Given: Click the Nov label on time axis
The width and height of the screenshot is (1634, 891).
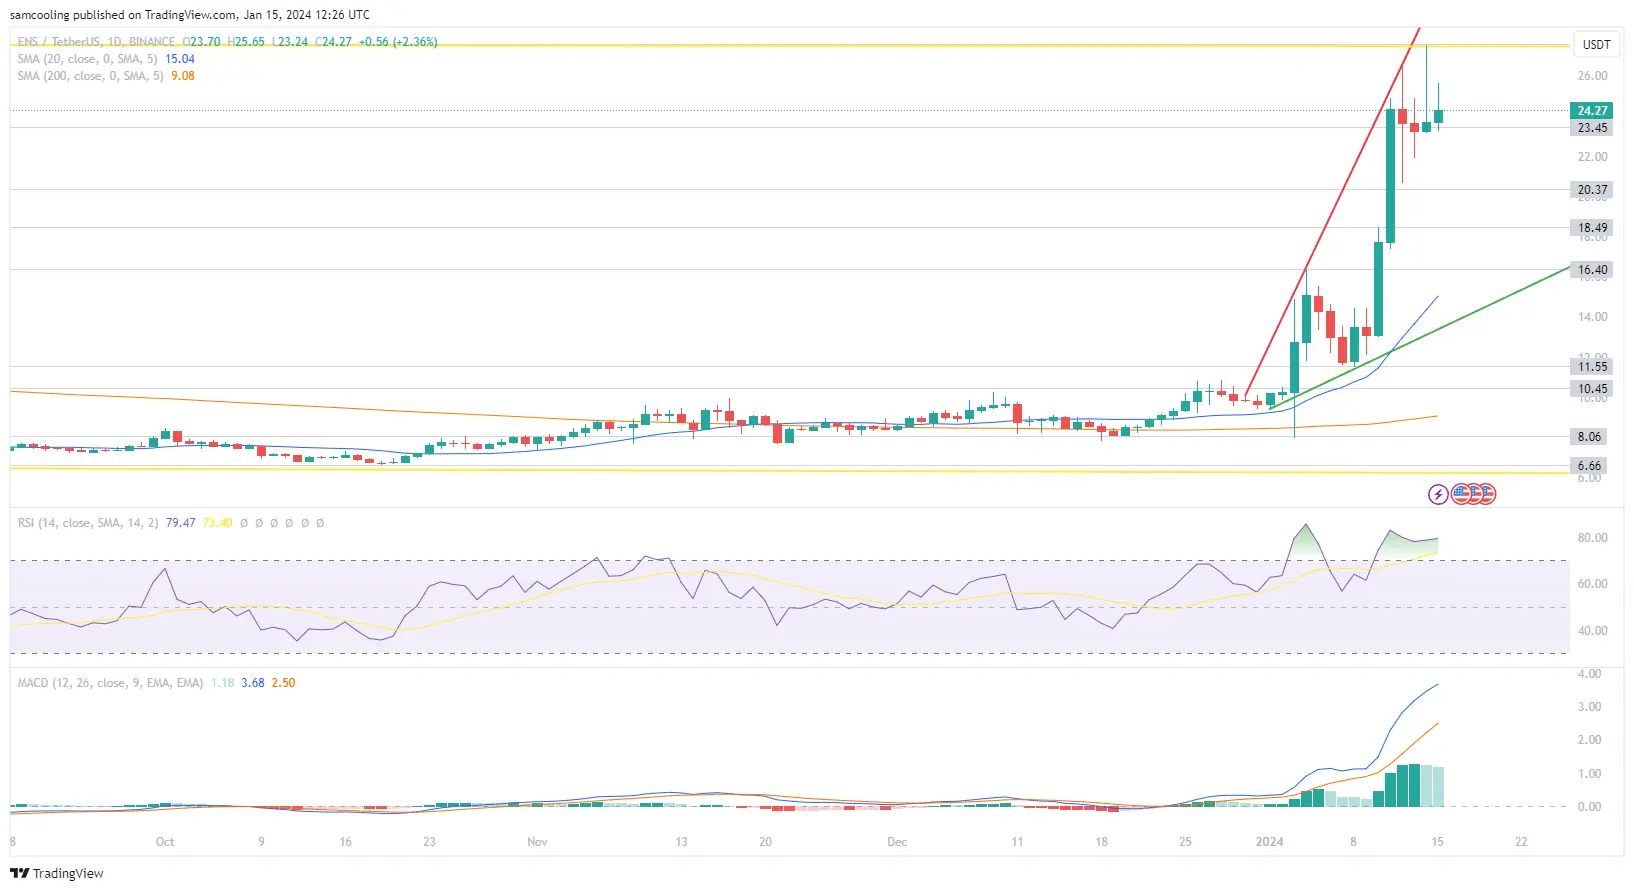Looking at the screenshot, I should click(537, 842).
